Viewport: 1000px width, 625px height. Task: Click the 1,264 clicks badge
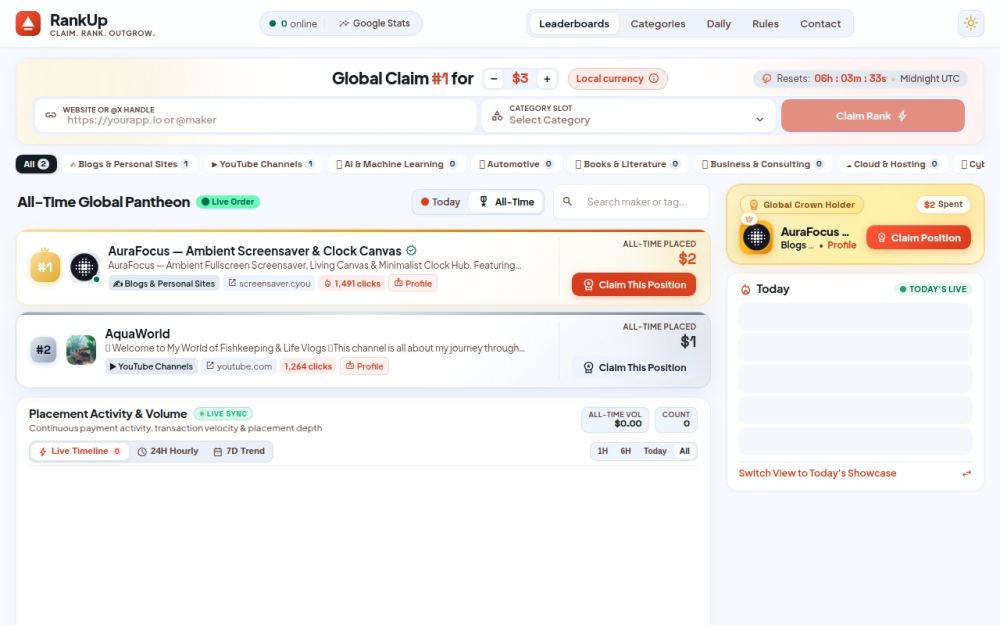click(x=308, y=366)
